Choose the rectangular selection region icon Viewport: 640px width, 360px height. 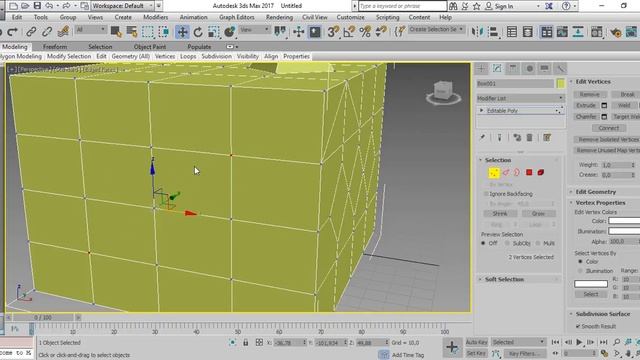[148, 31]
